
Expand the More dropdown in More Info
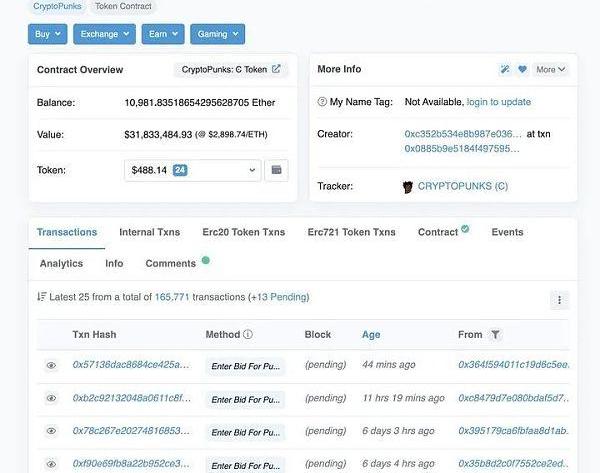click(551, 70)
